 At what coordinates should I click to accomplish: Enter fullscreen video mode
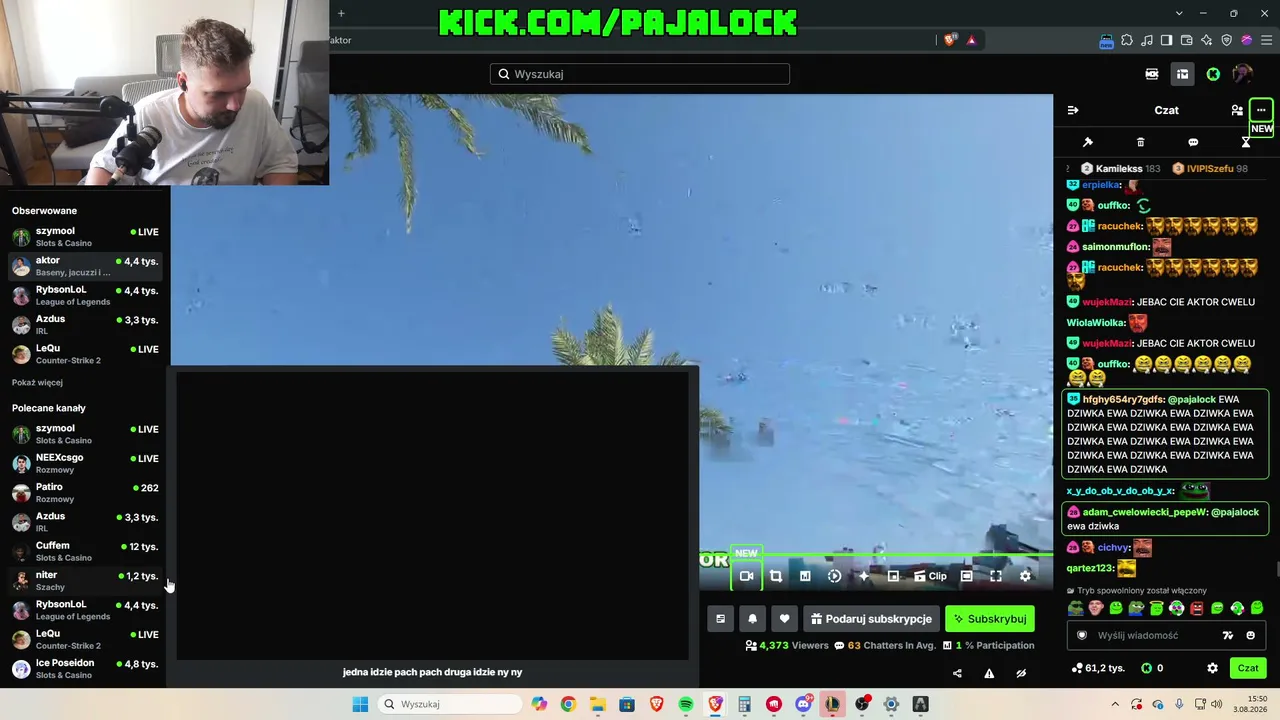(x=996, y=576)
